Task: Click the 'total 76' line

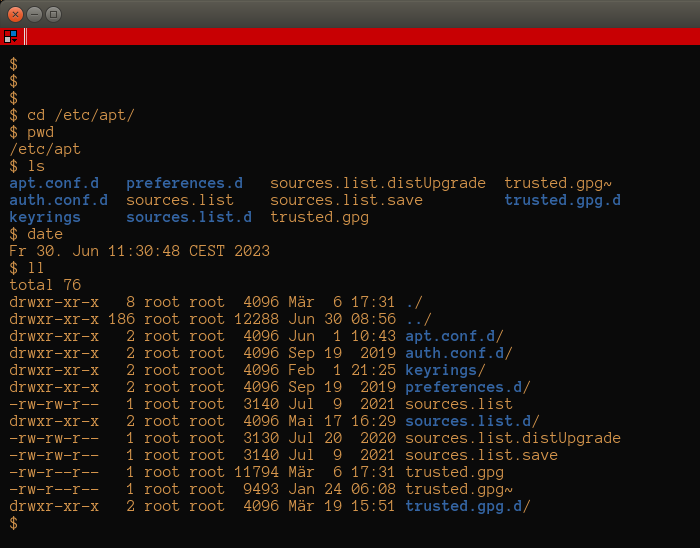Action: (x=45, y=285)
